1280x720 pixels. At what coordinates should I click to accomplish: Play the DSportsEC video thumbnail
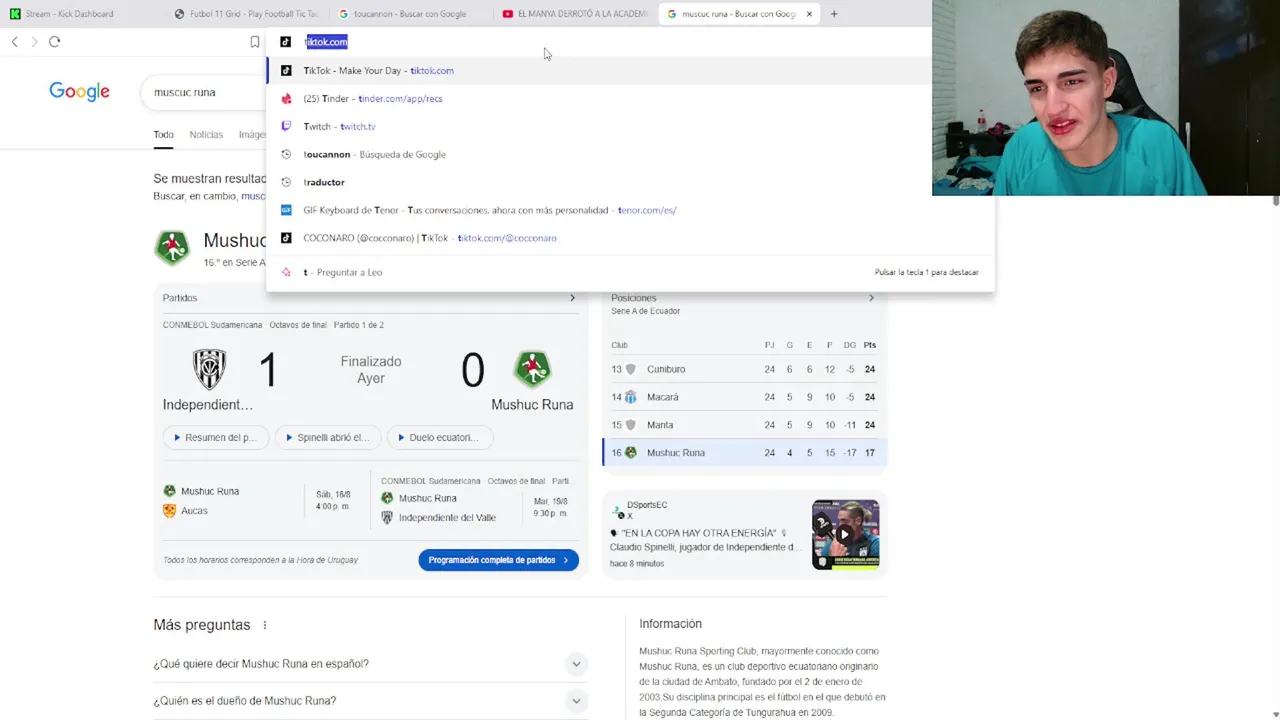pos(845,534)
